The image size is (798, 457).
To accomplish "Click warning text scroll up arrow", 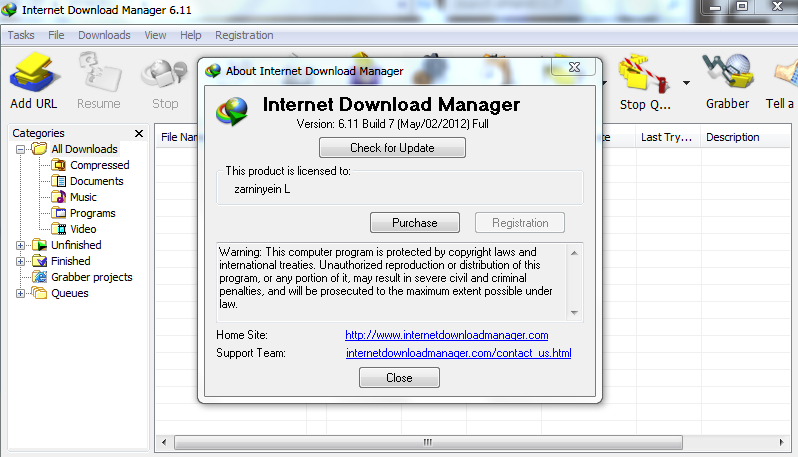I will click(574, 253).
